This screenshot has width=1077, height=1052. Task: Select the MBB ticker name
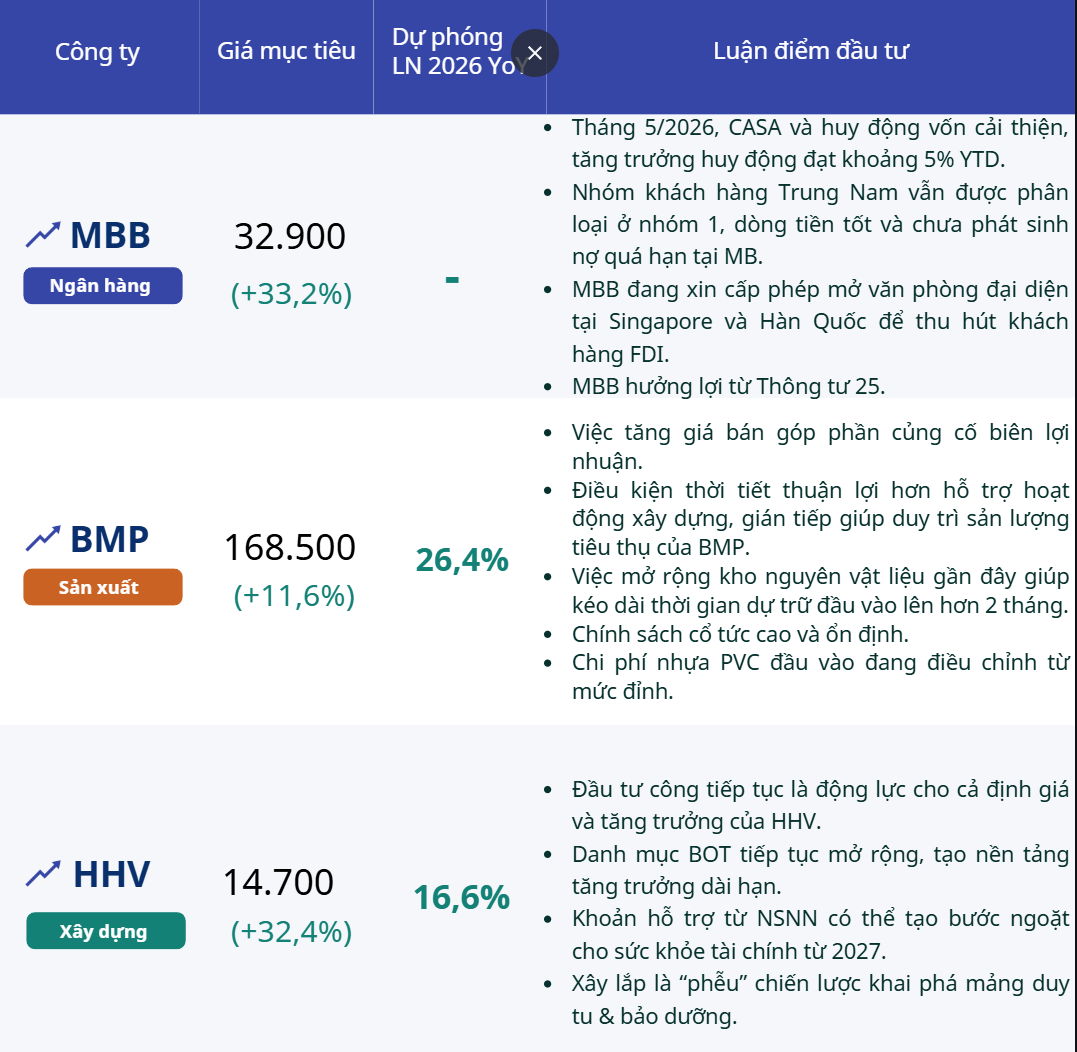(x=110, y=236)
